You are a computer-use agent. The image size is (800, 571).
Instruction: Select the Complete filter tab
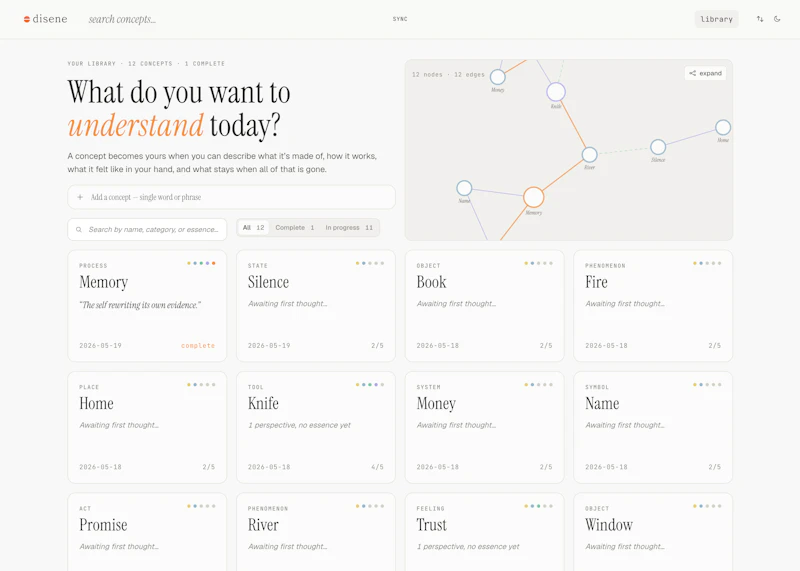pyautogui.click(x=295, y=228)
